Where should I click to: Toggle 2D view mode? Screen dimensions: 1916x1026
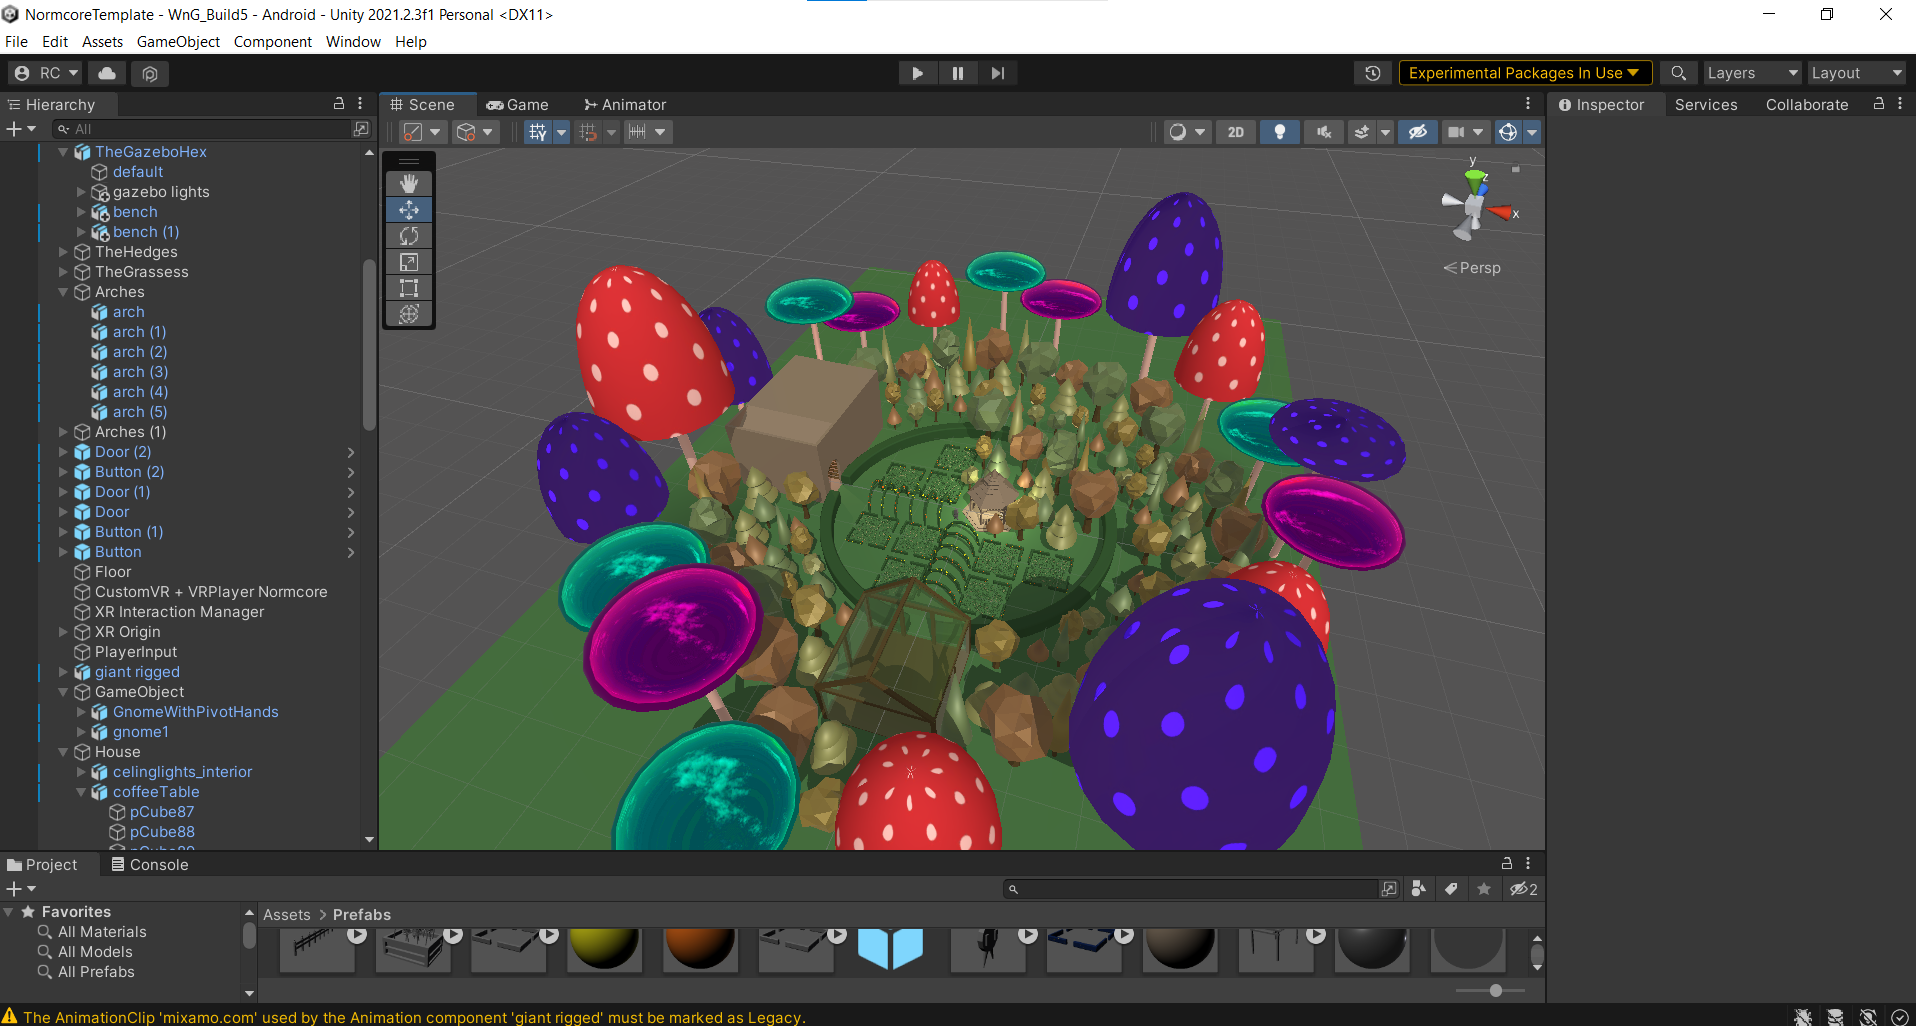coord(1236,132)
